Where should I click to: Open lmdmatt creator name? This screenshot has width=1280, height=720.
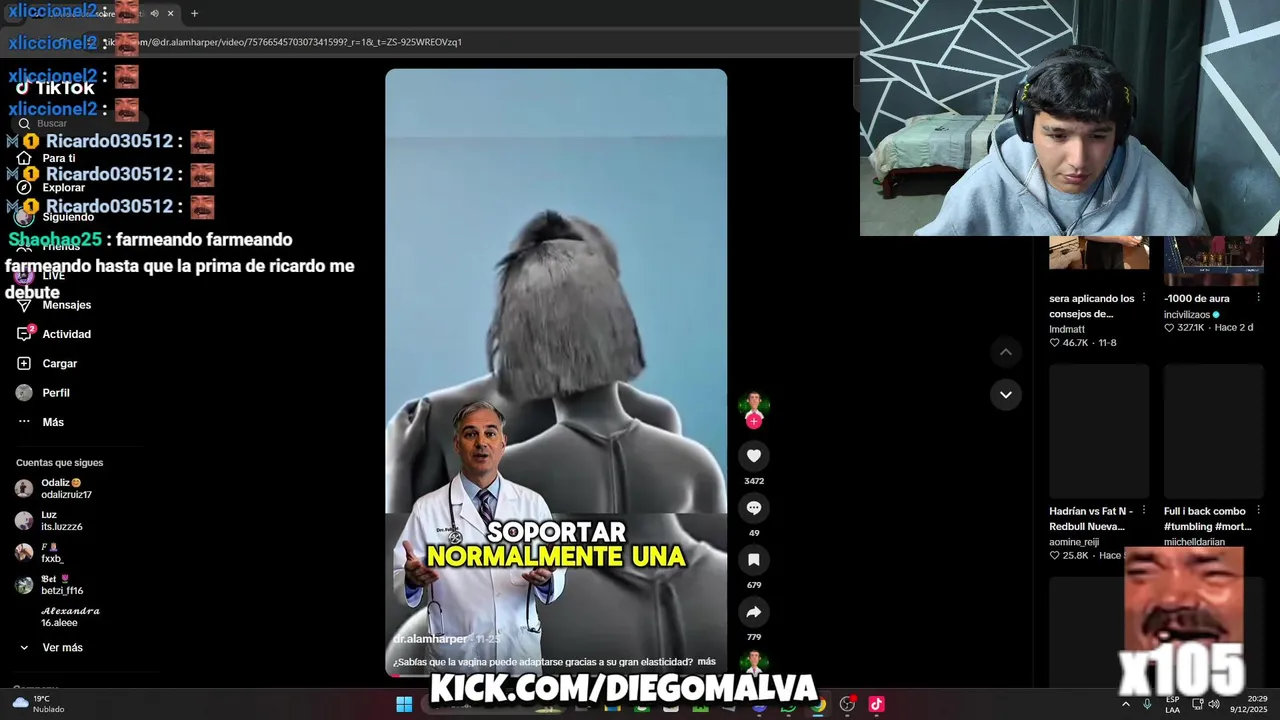point(1067,329)
